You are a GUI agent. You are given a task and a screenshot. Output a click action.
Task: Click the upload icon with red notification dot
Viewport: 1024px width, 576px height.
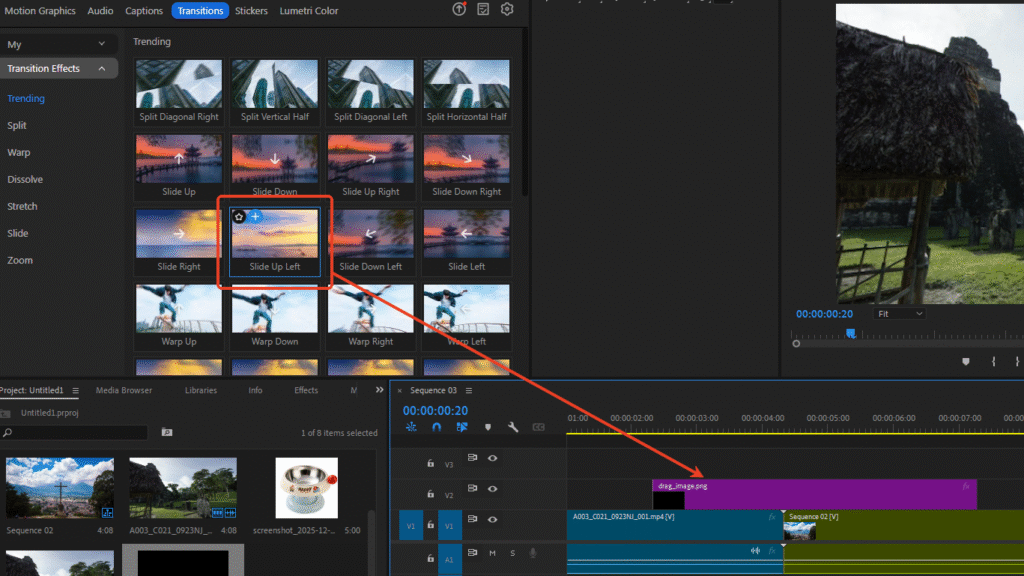(459, 10)
